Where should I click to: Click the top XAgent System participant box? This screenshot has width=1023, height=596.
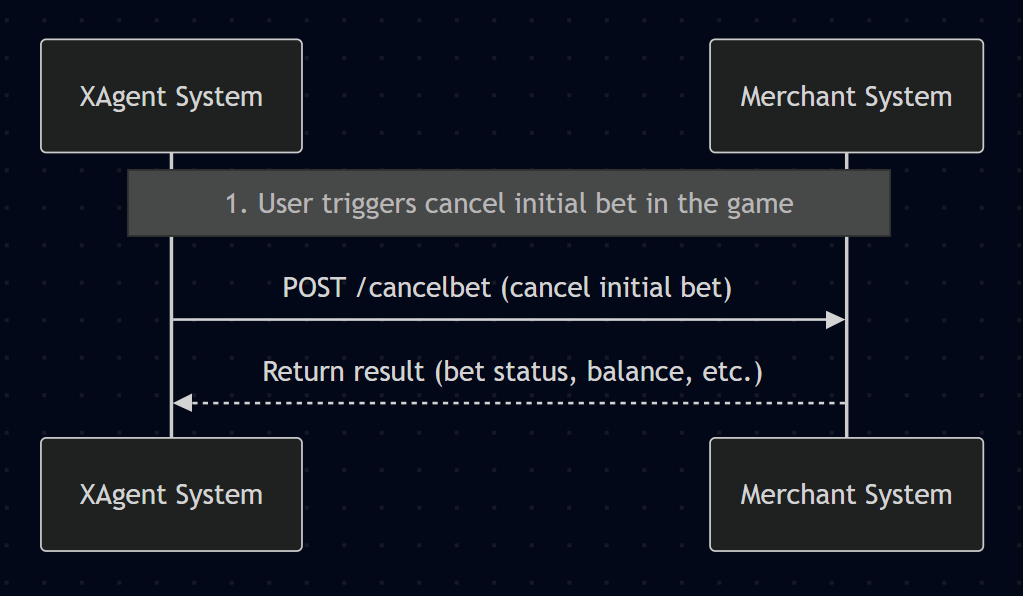click(x=171, y=96)
